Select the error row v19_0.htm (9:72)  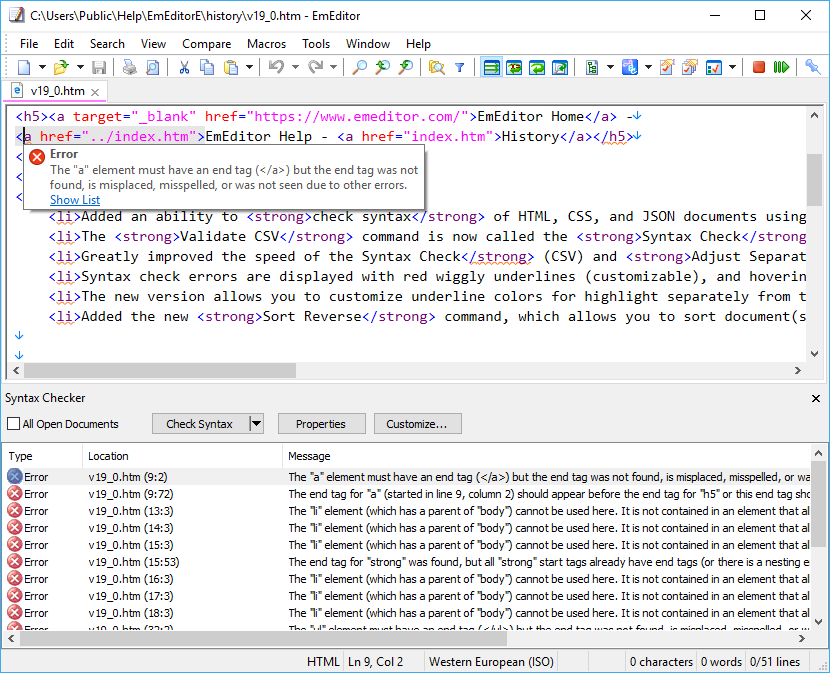tap(406, 494)
